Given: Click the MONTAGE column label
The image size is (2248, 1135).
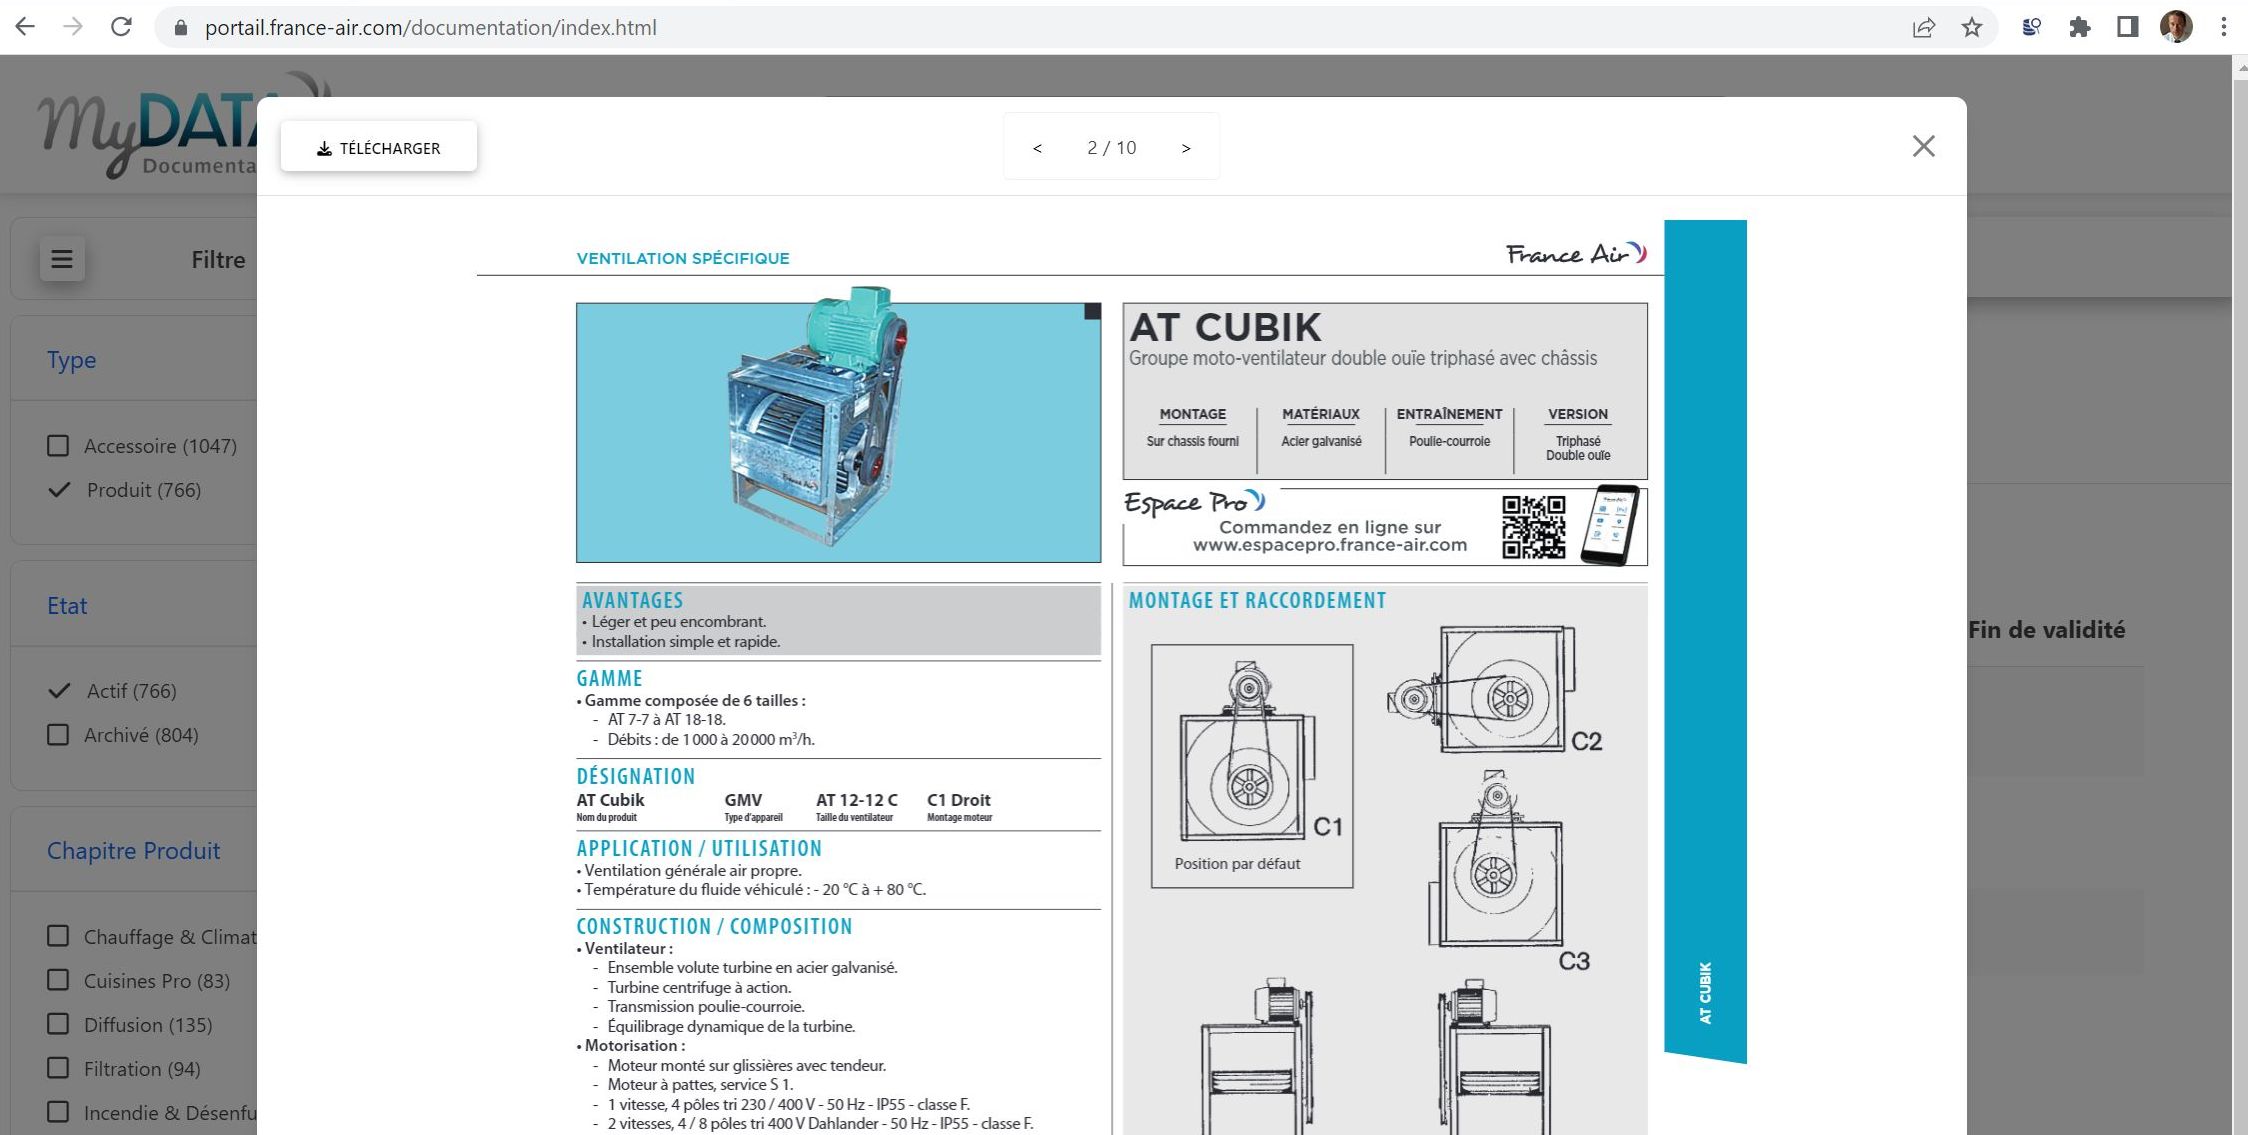Looking at the screenshot, I should [x=1192, y=414].
